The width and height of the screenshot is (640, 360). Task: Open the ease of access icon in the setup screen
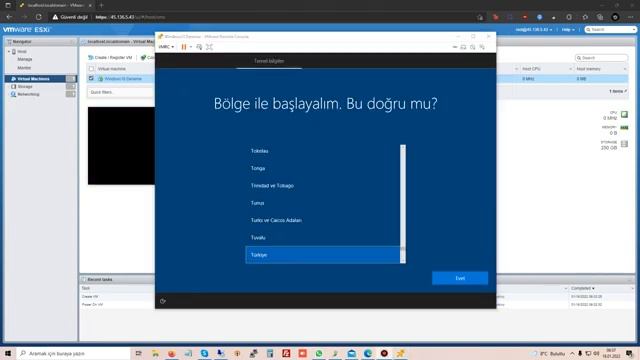[163, 301]
